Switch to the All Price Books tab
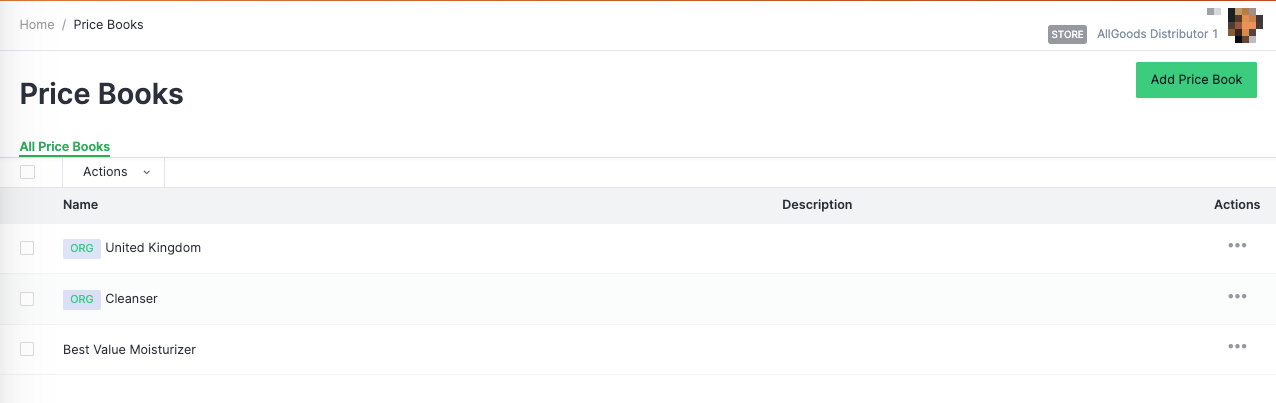The image size is (1276, 403). pyautogui.click(x=65, y=147)
